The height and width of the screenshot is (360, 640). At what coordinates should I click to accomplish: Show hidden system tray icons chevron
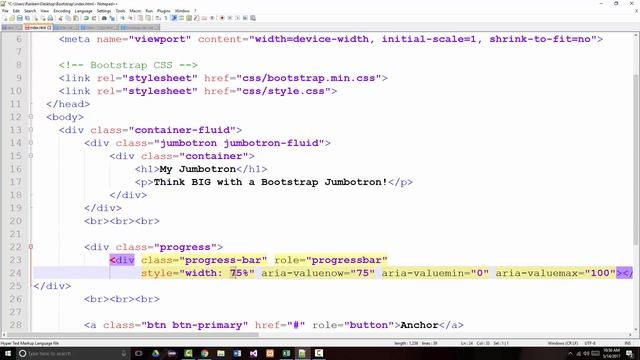570,353
